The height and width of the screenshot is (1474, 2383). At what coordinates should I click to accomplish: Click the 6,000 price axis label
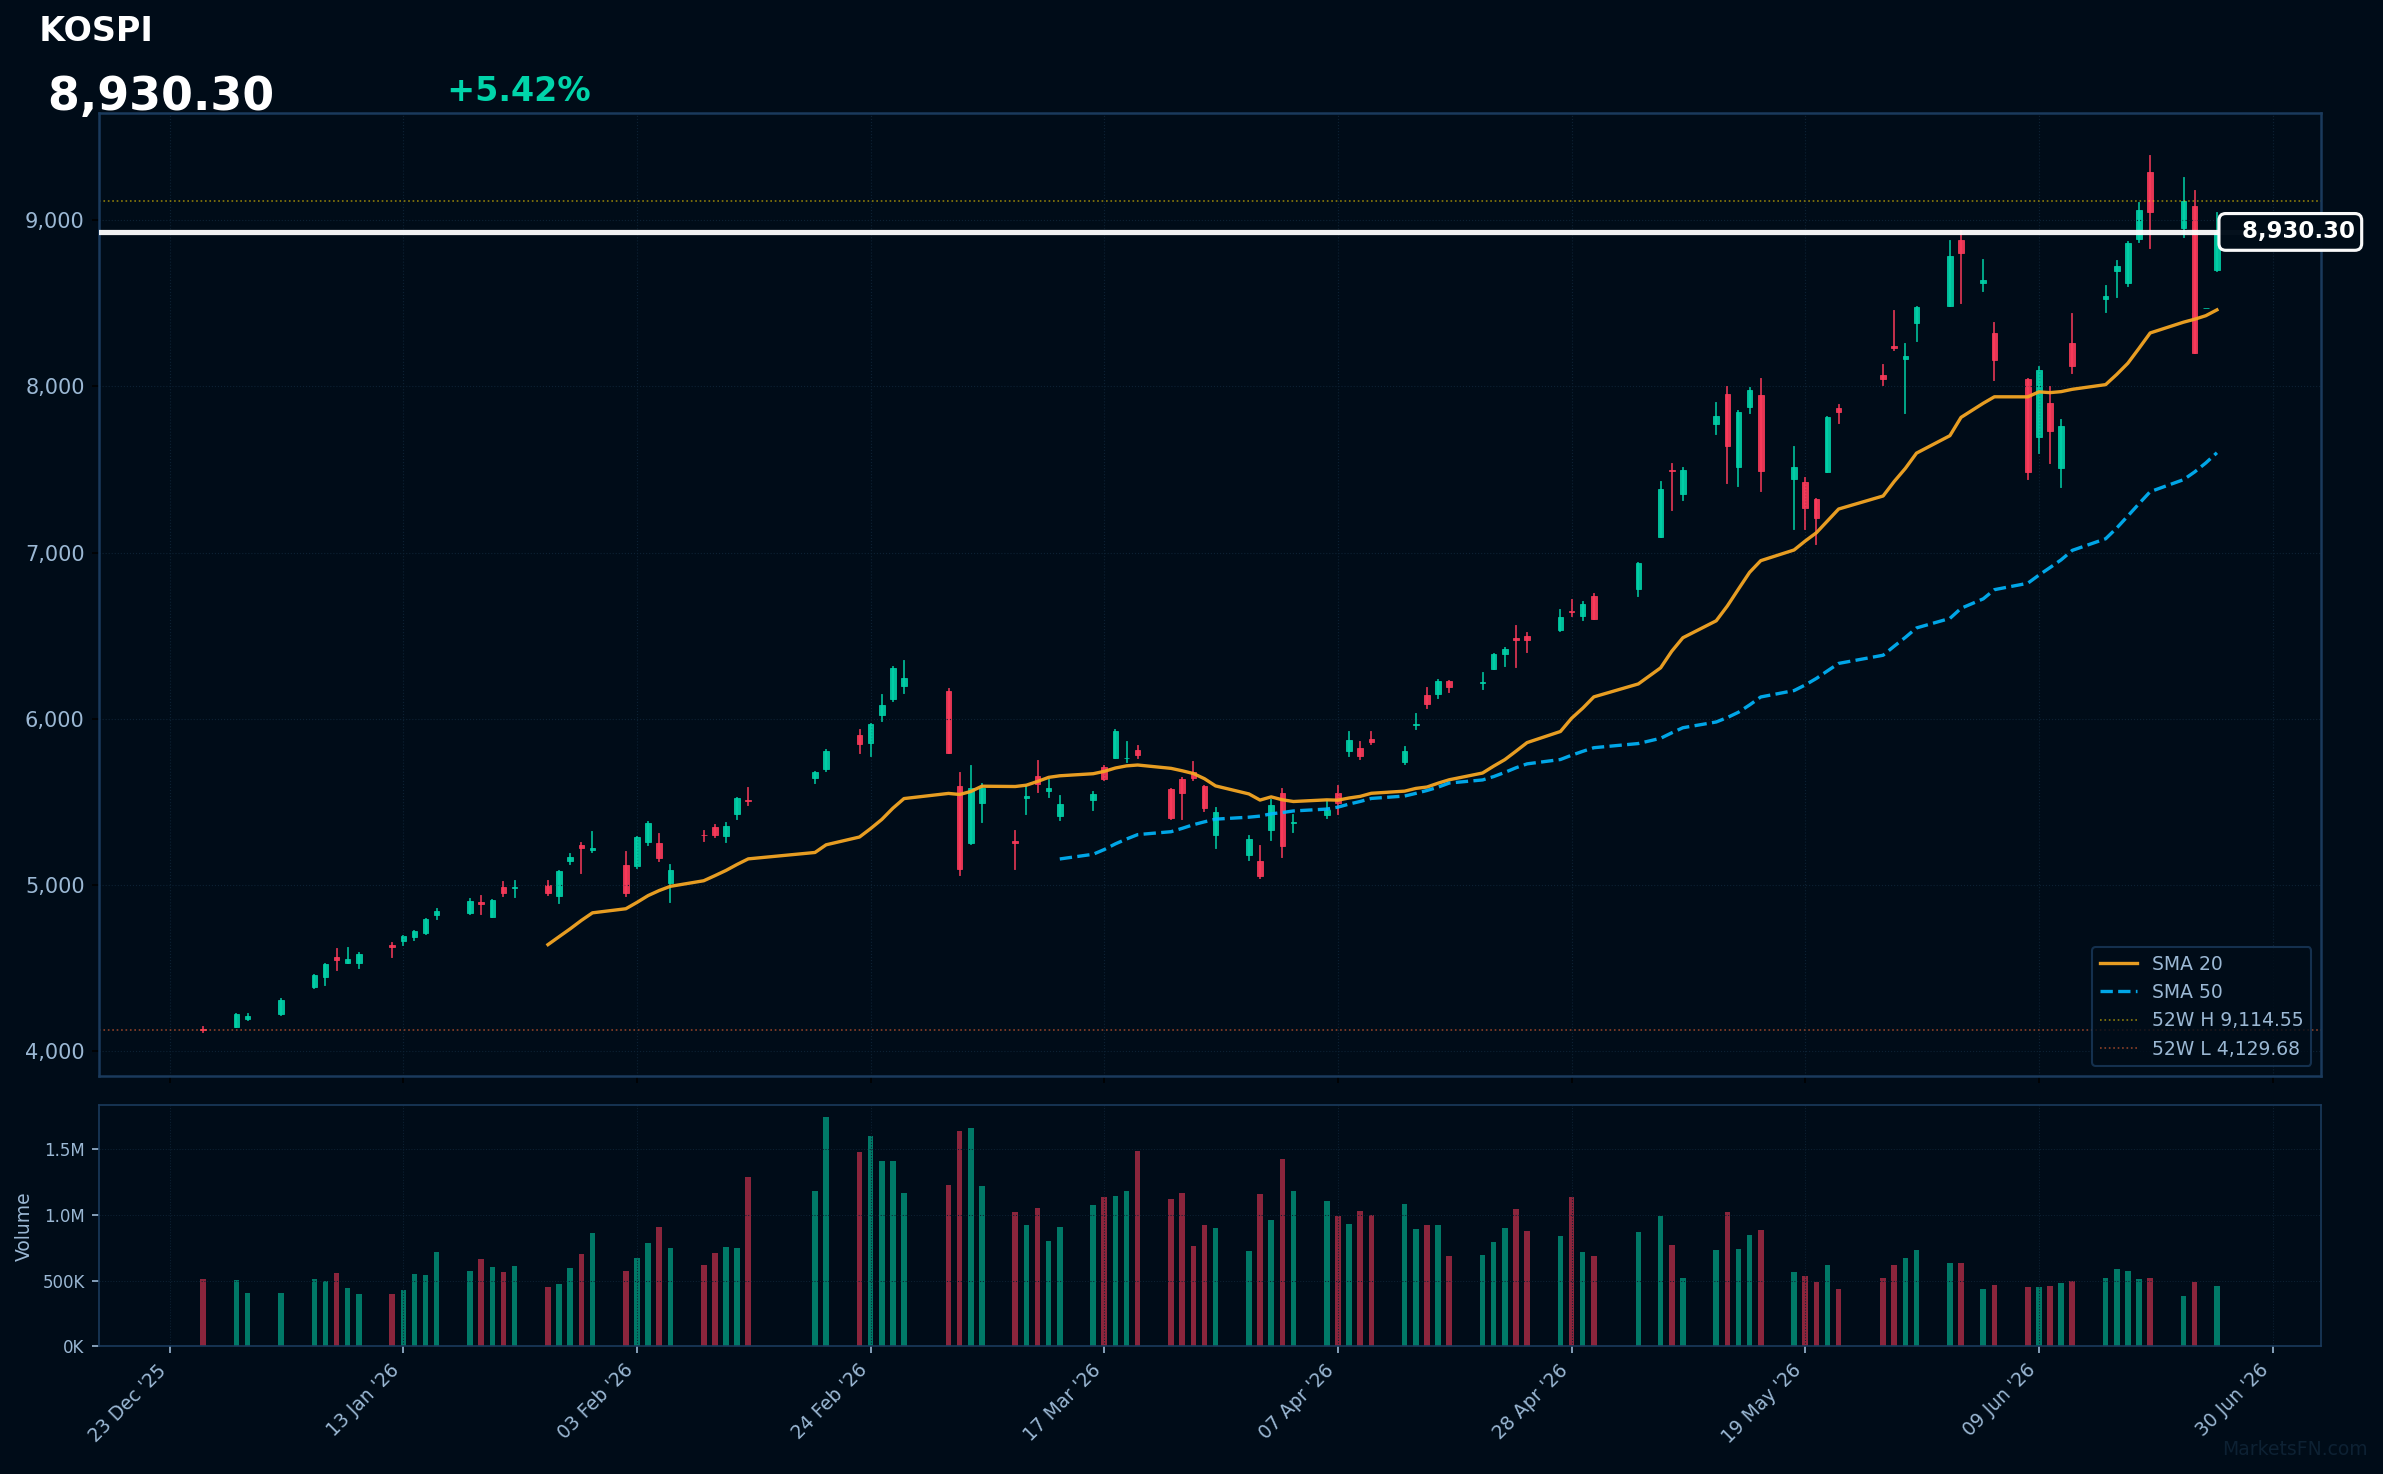point(55,719)
